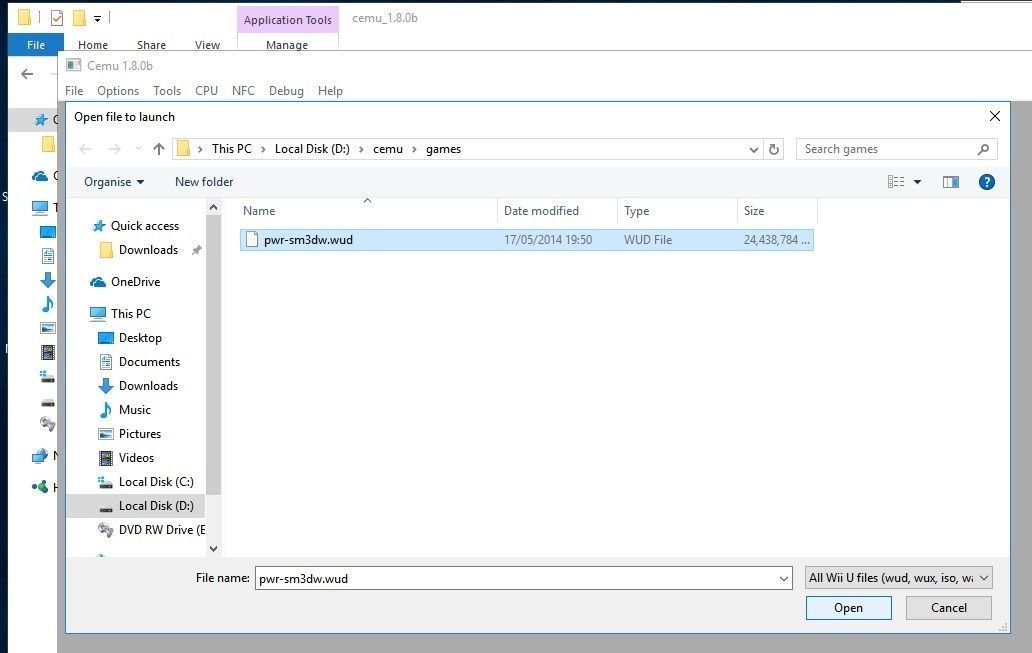Open the address bar history dropdown
Screen dimensions: 1032x653
click(754, 149)
